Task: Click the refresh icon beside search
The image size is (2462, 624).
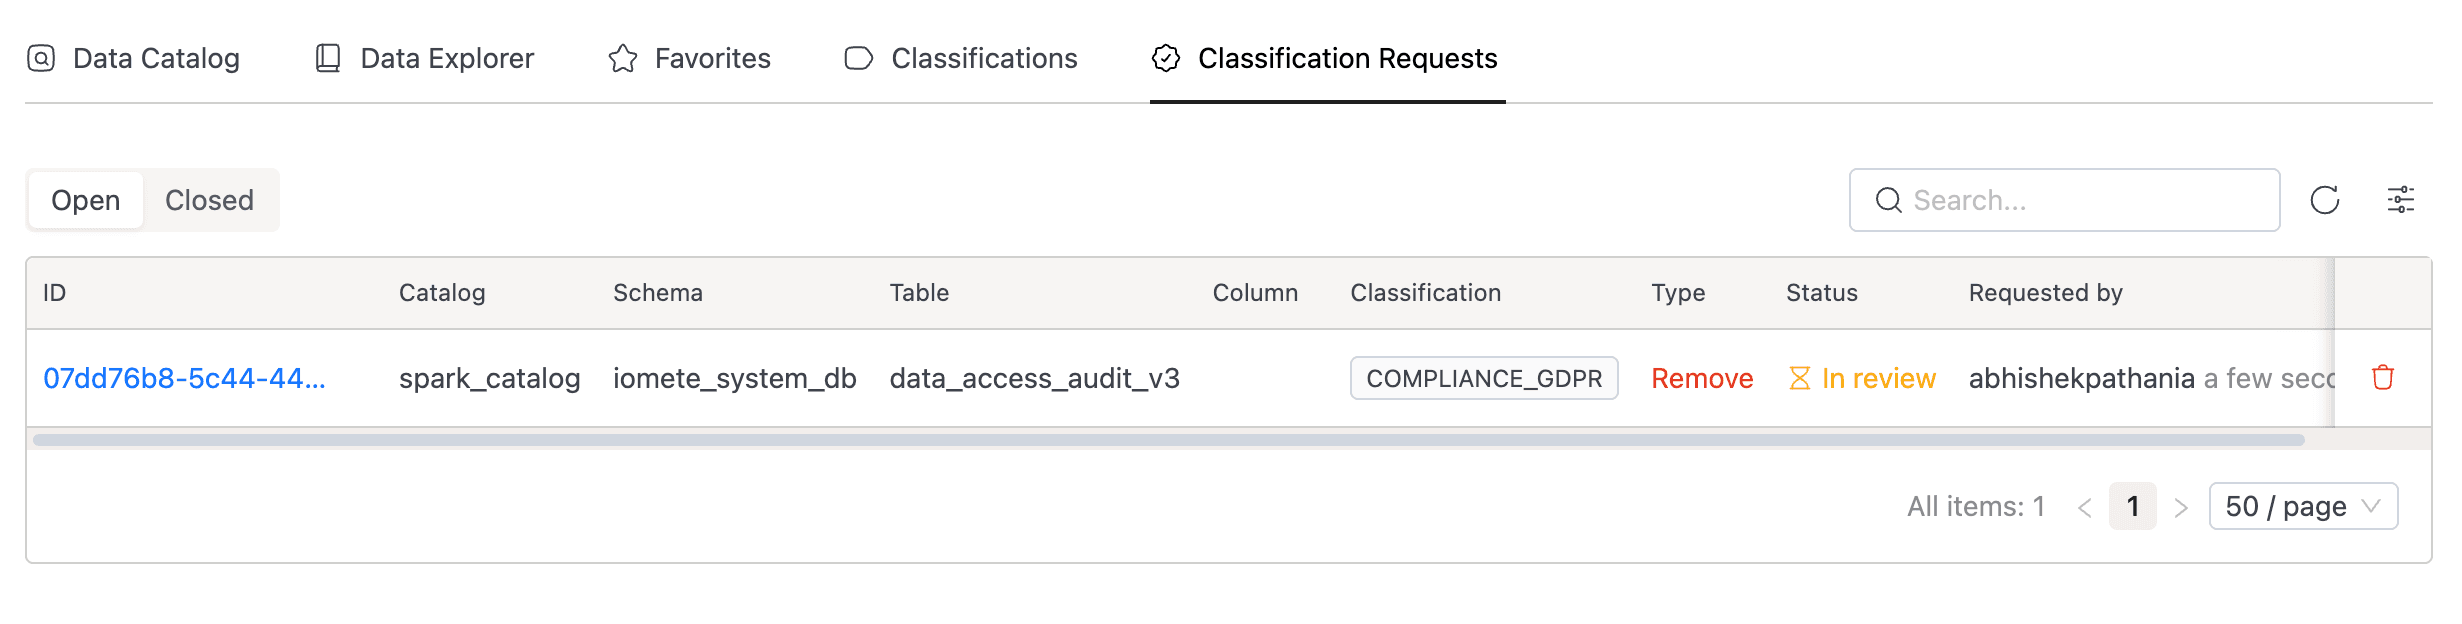Action: click(x=2324, y=200)
